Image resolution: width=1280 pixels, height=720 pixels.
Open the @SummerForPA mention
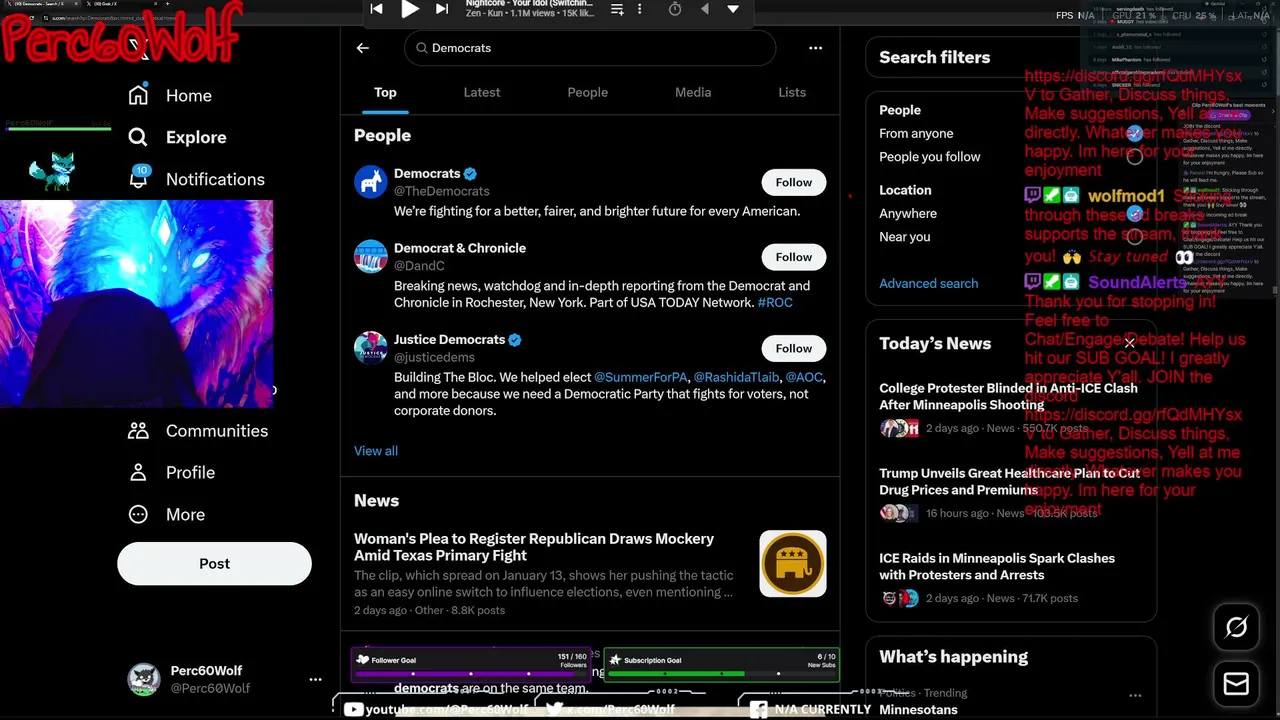[641, 377]
